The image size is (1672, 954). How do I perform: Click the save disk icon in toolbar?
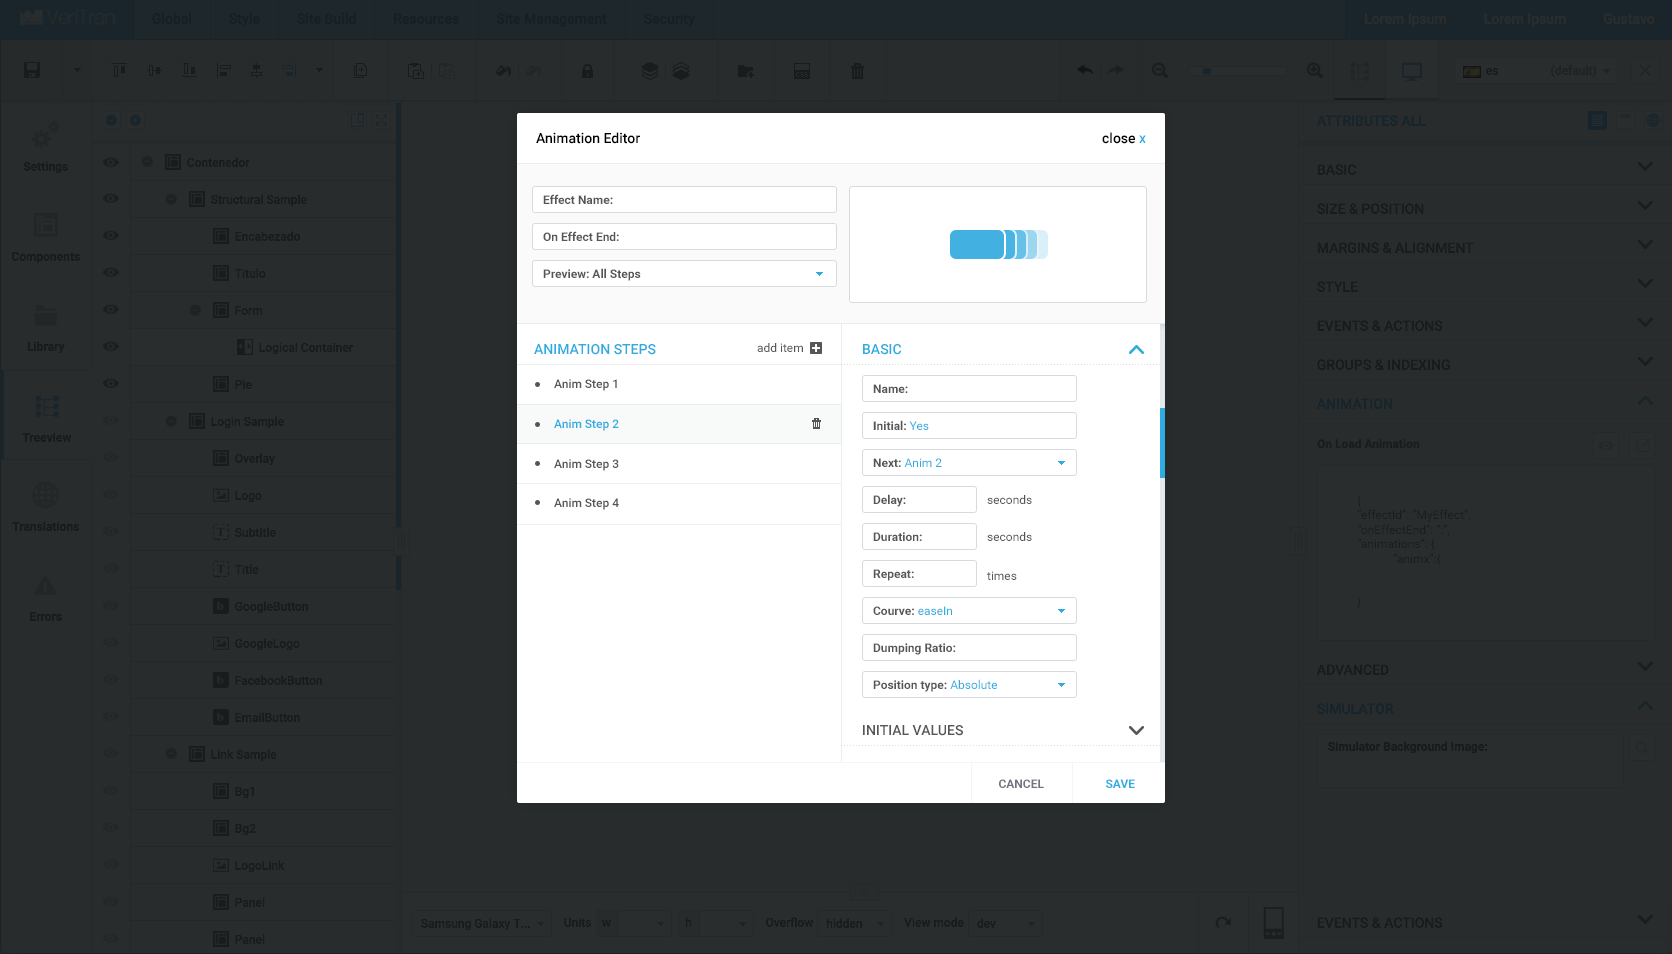coord(32,70)
